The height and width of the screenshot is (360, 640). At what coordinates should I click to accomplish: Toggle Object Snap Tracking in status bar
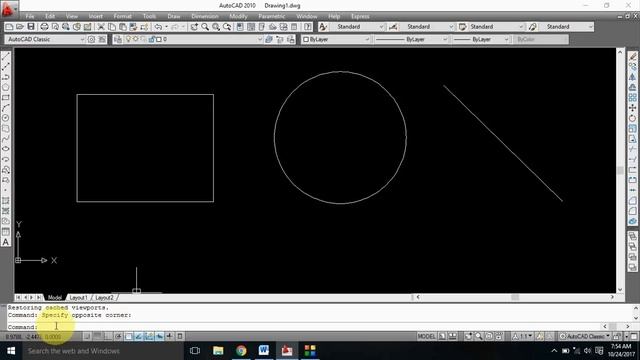coord(139,336)
